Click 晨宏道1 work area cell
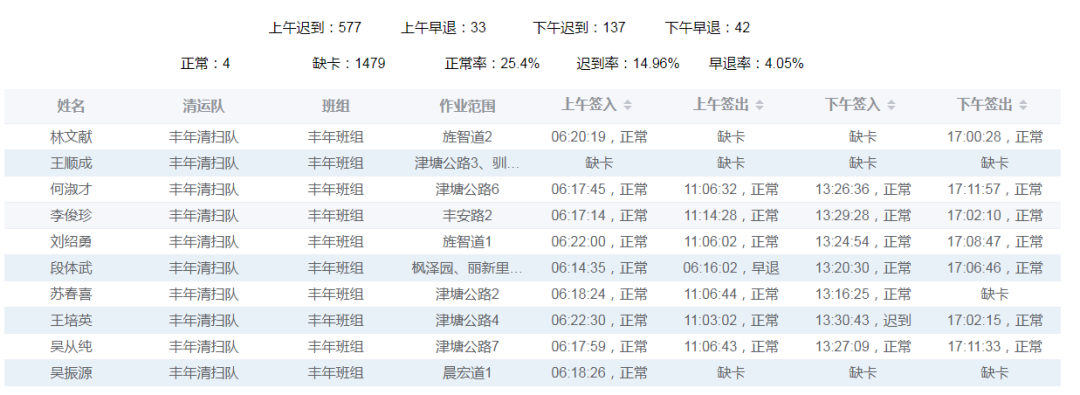The height and width of the screenshot is (395, 1080). tap(468, 372)
